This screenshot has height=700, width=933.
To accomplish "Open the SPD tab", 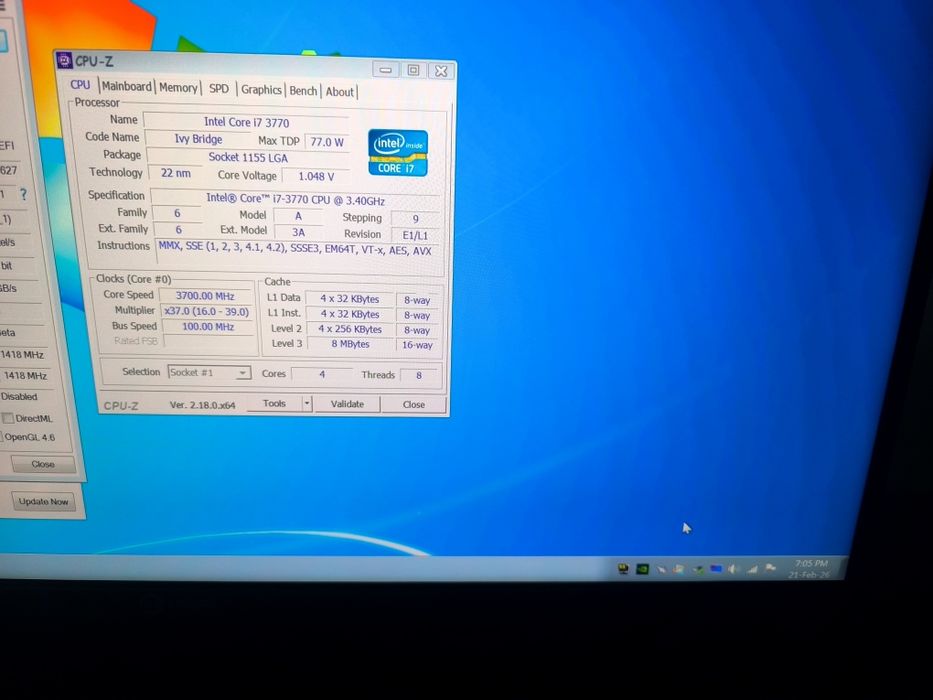I will click(x=219, y=89).
